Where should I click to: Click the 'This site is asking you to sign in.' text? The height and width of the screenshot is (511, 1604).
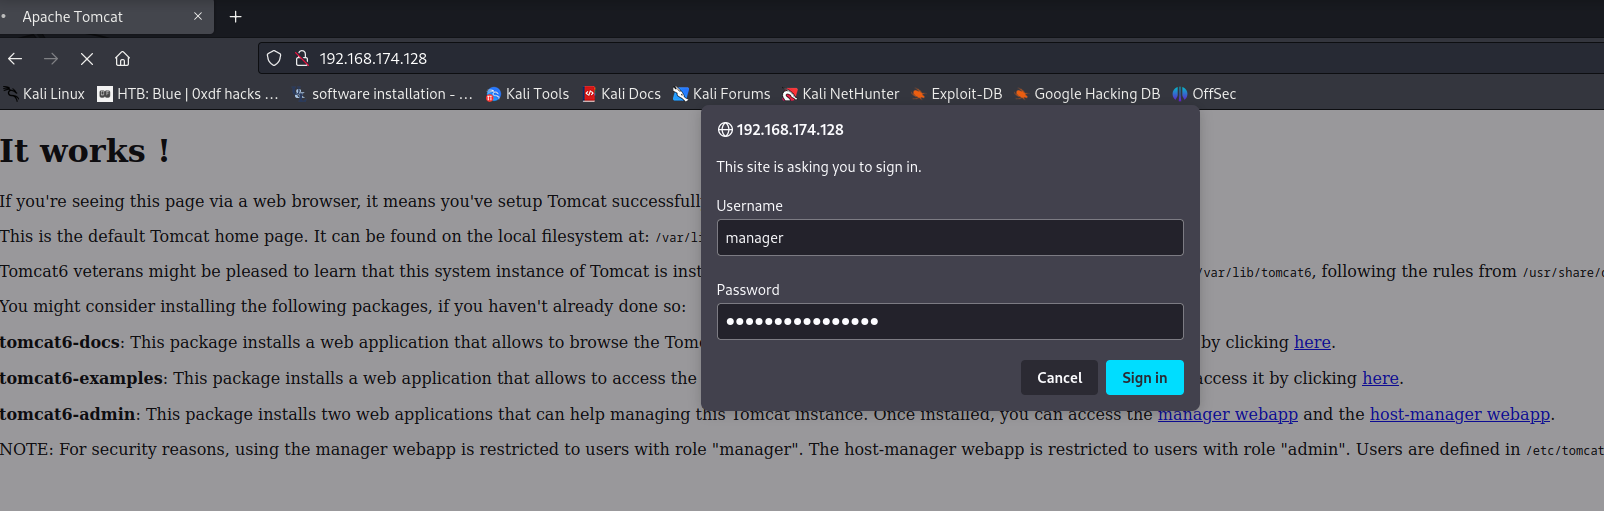click(x=819, y=167)
